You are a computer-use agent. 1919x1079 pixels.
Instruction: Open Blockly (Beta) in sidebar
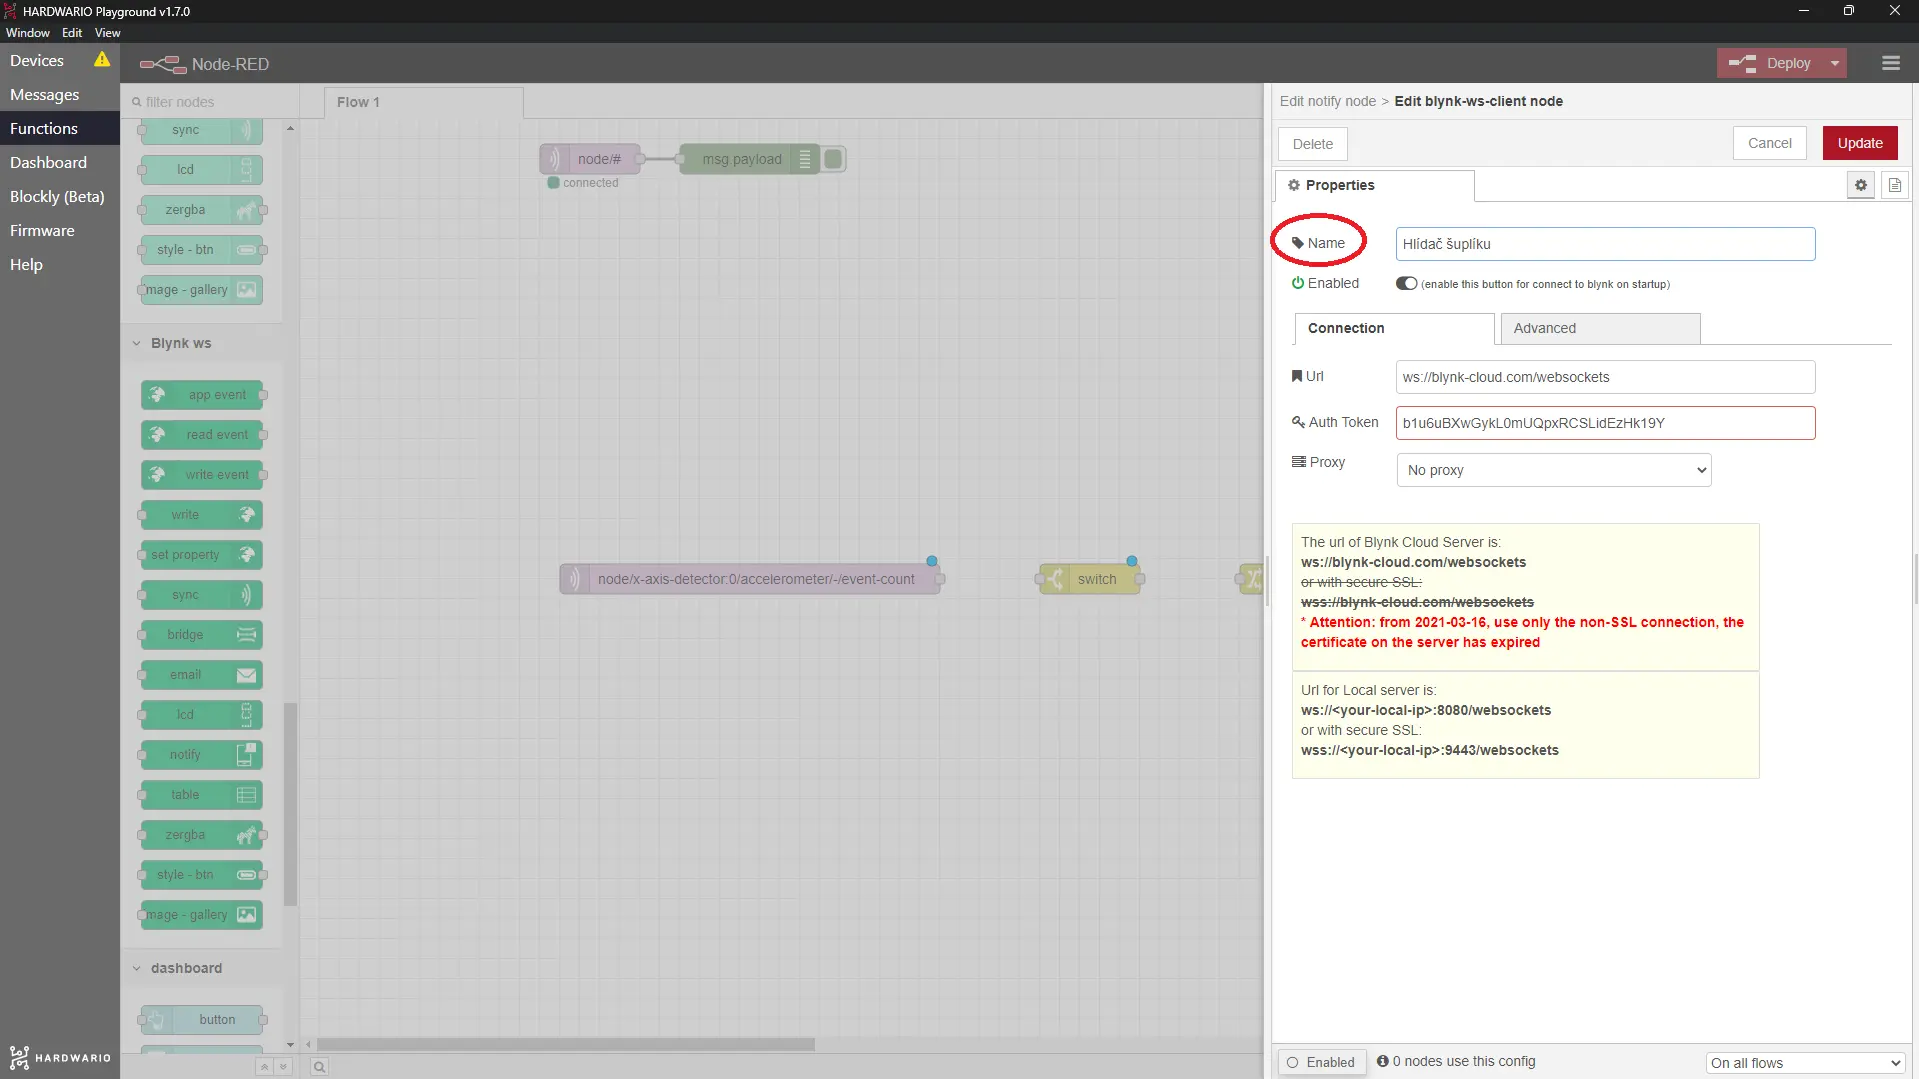coord(60,197)
